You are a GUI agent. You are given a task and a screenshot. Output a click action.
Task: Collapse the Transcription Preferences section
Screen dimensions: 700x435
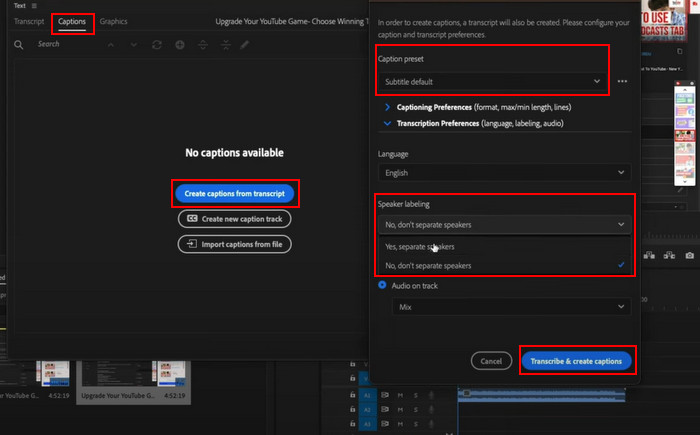pos(388,124)
